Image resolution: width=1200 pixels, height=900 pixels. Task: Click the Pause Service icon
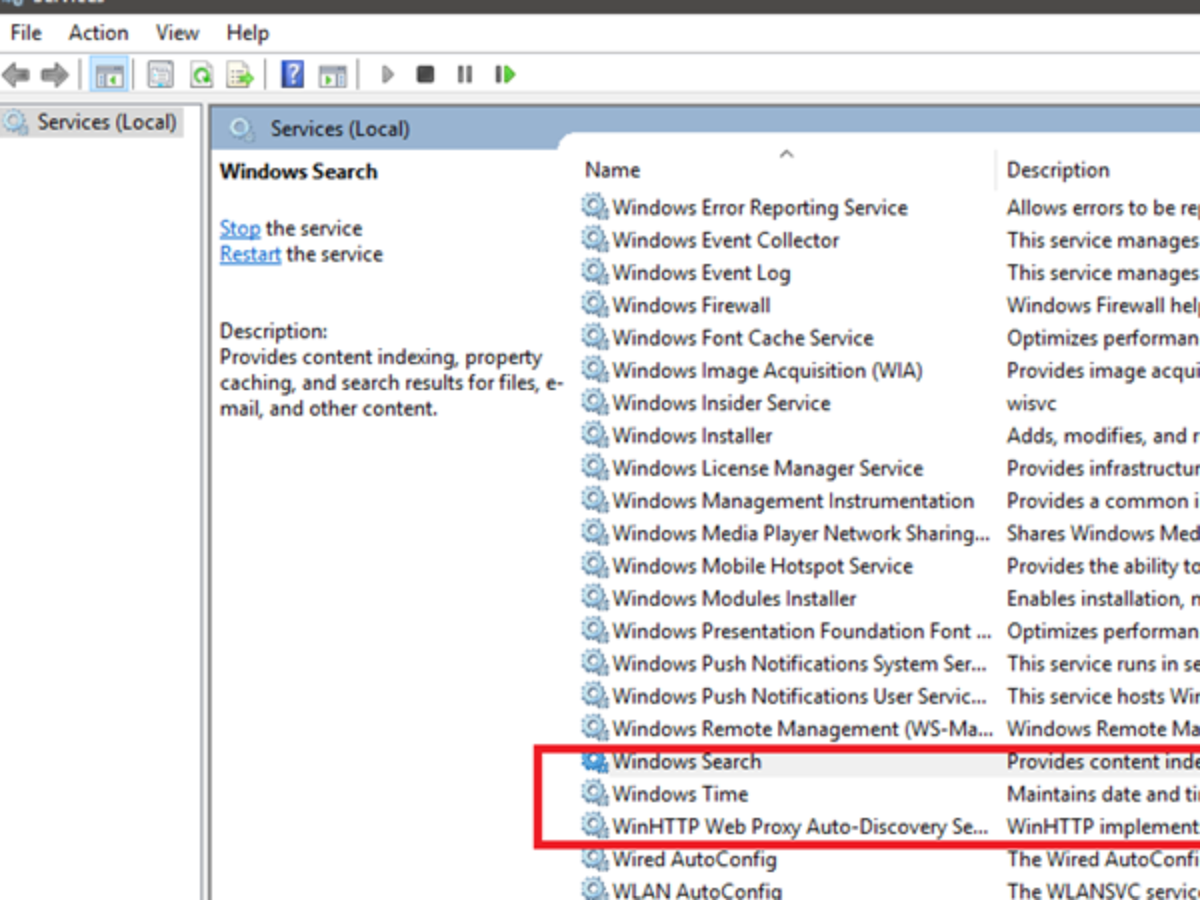pos(465,74)
